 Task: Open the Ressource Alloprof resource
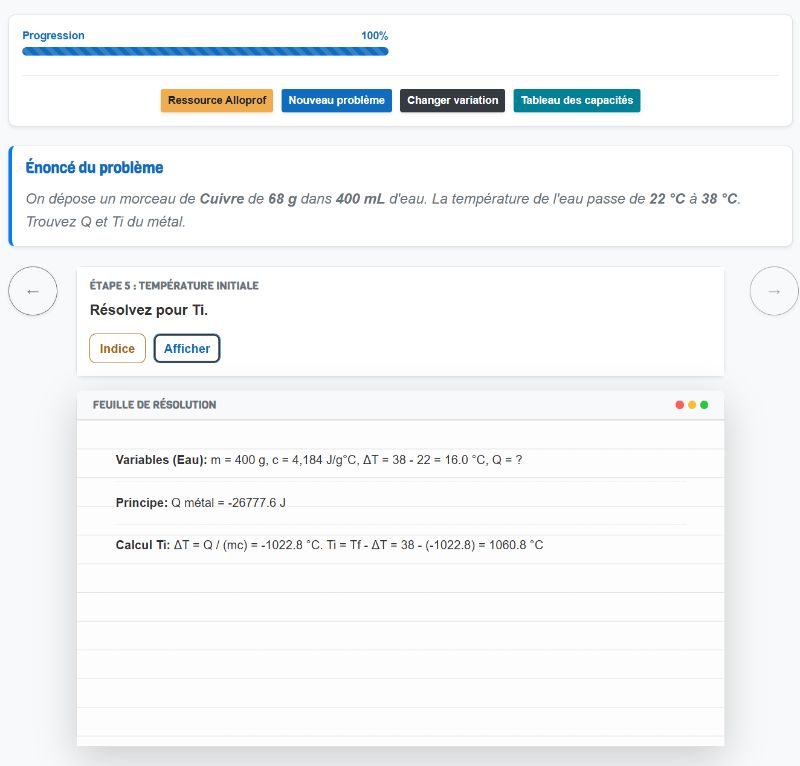(217, 100)
